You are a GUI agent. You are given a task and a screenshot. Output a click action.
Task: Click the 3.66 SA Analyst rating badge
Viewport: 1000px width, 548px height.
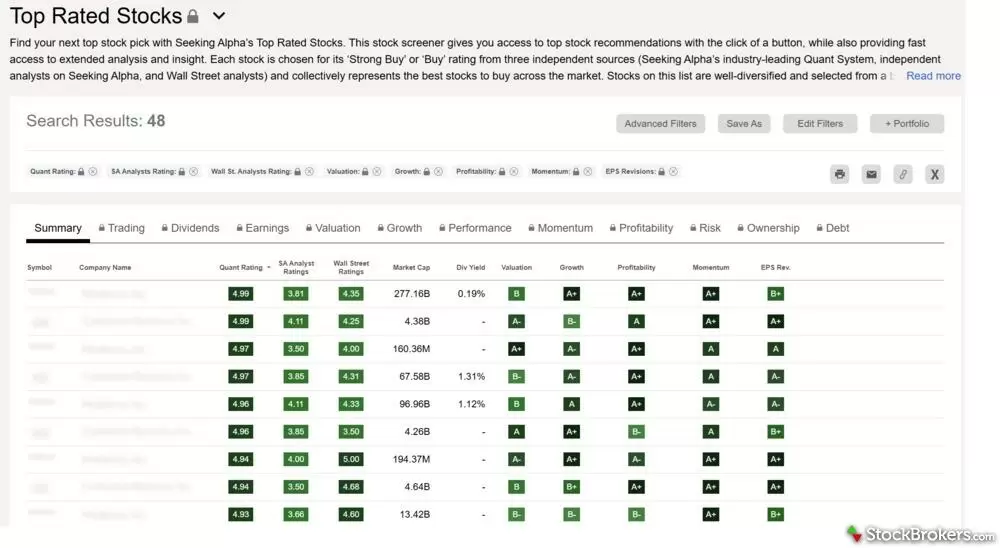(296, 514)
